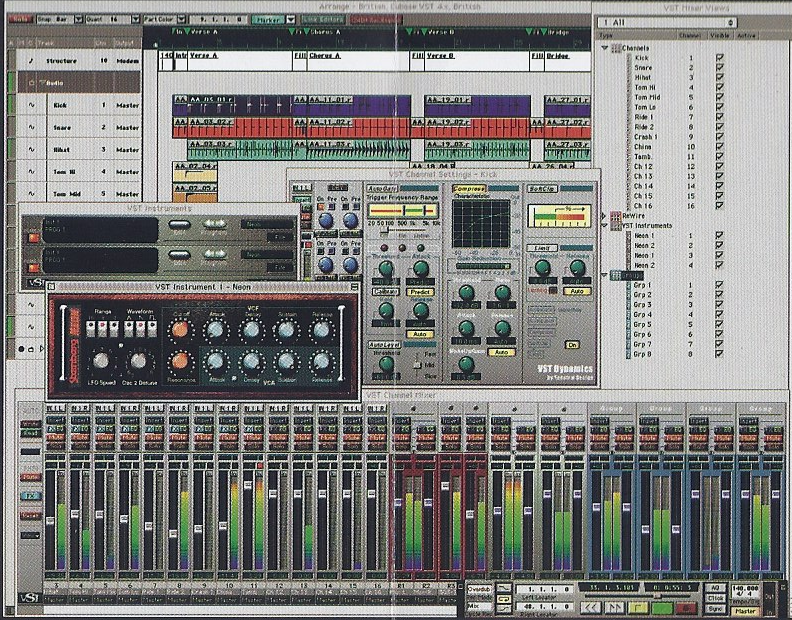Viewport: 792px width, 620px height.
Task: Click the Edit button of the first VST instrument slot
Action: tap(179, 225)
